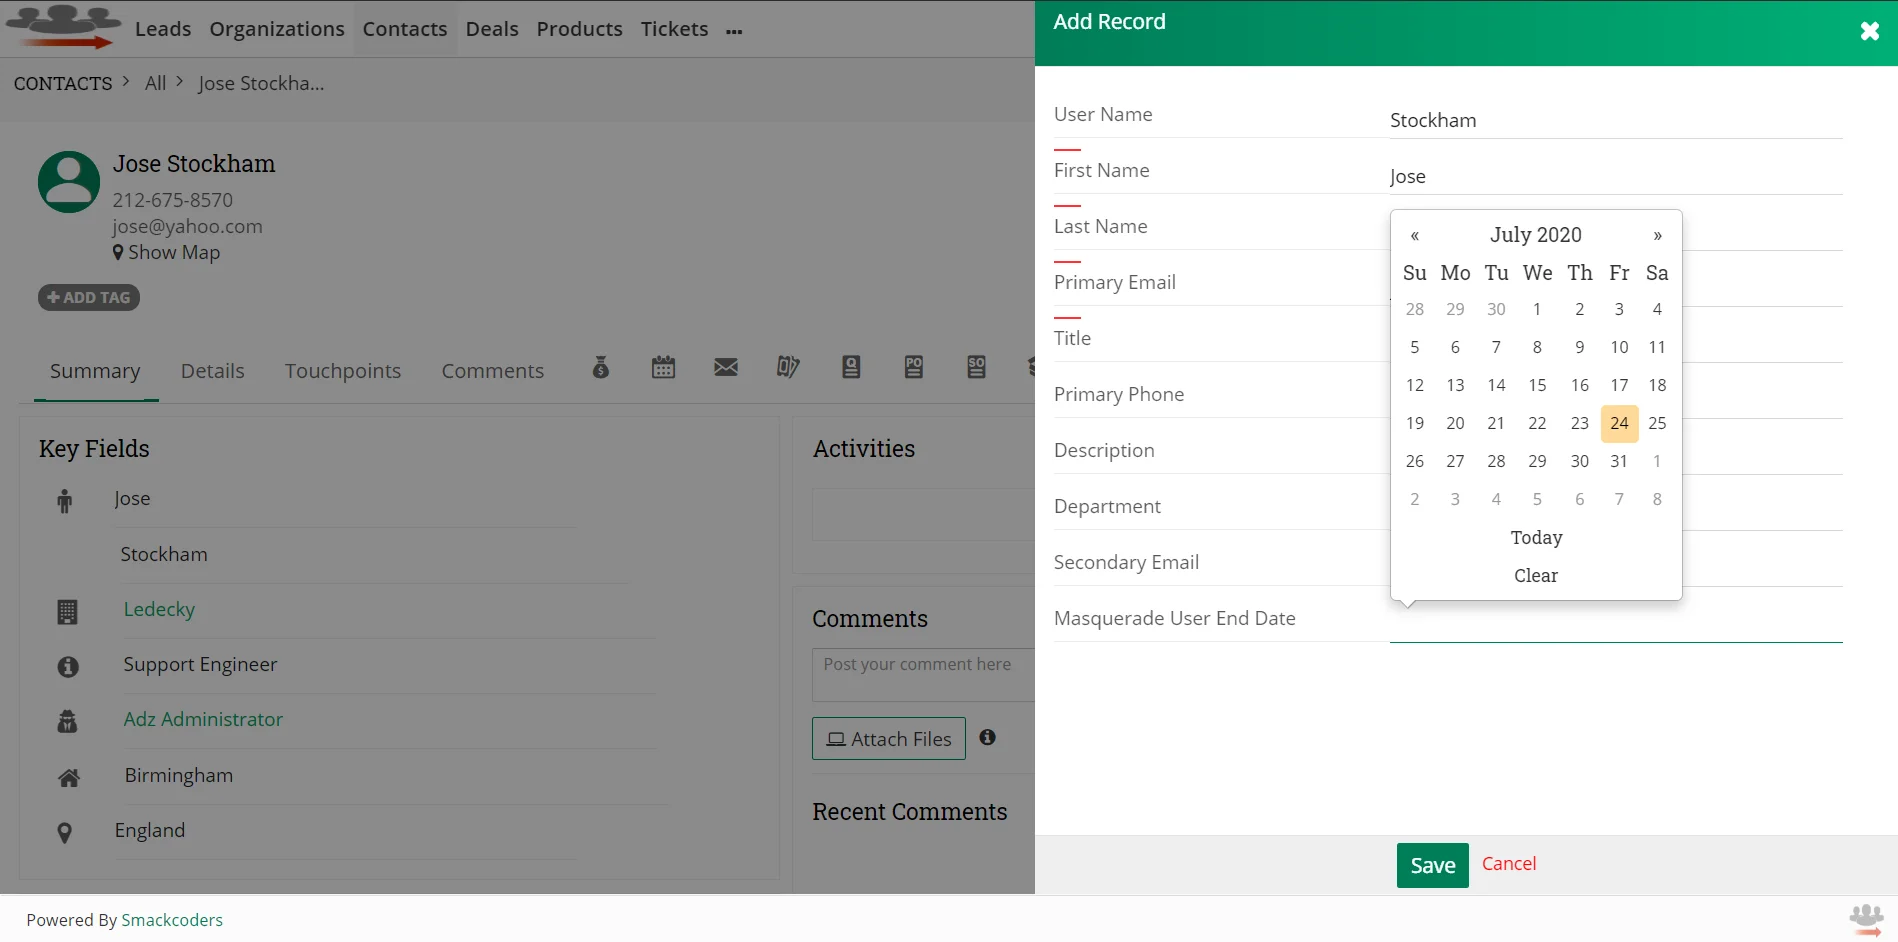Open the money bag opportunities icon
The image size is (1898, 942).
pyautogui.click(x=601, y=368)
